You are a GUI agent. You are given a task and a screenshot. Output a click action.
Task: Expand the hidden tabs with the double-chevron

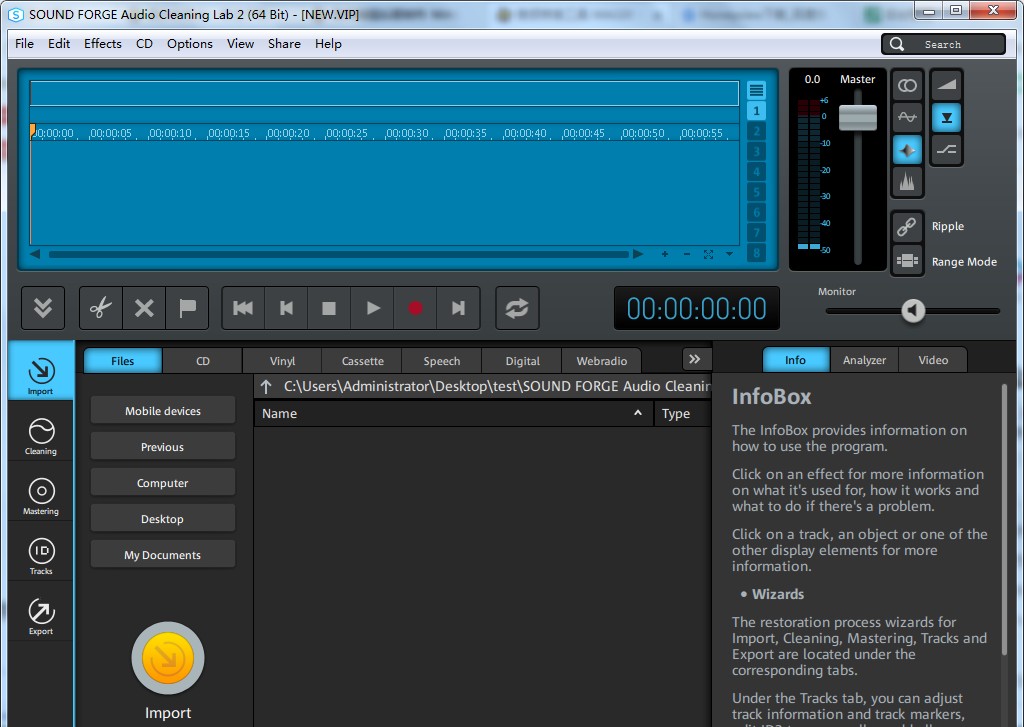694,357
